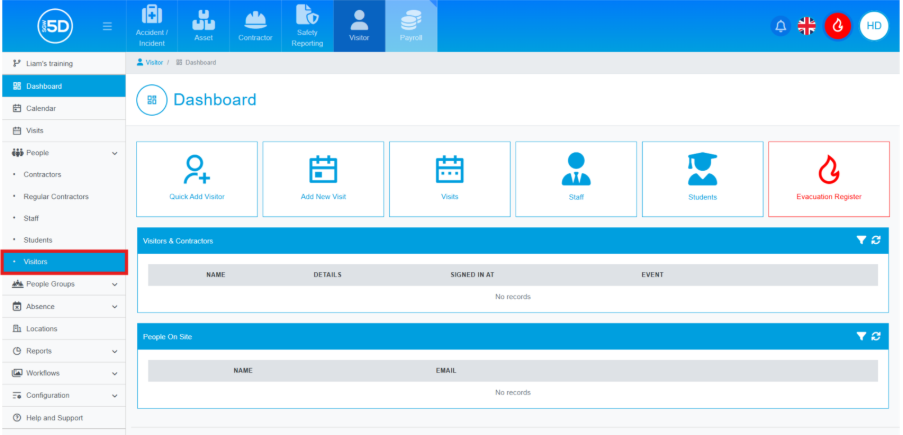Refresh the Visitors & Contractors panel
The image size is (903, 435).
(876, 240)
